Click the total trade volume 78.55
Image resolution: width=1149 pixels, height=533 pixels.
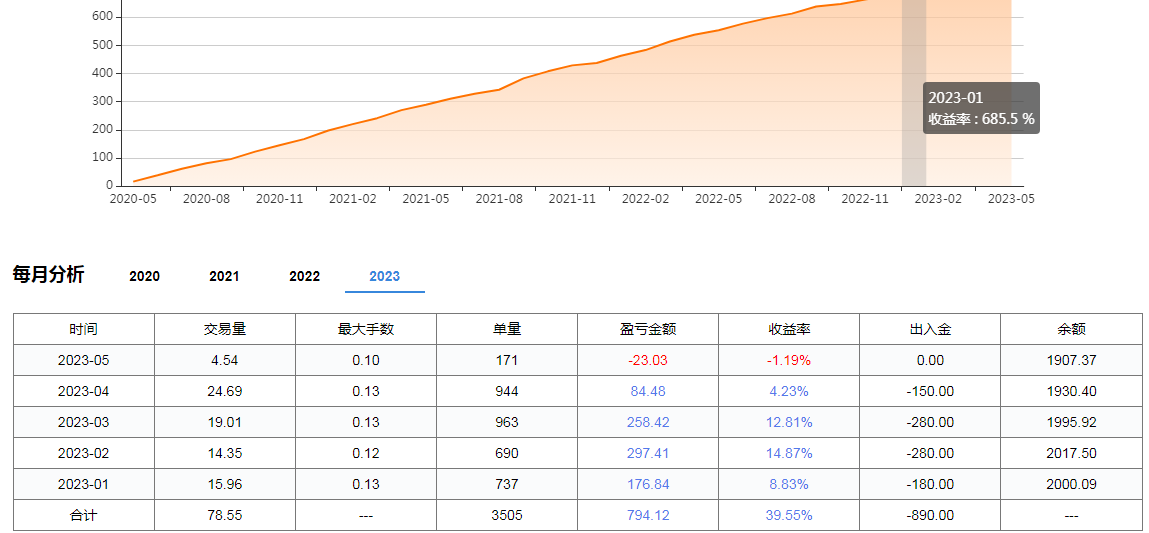(x=224, y=515)
